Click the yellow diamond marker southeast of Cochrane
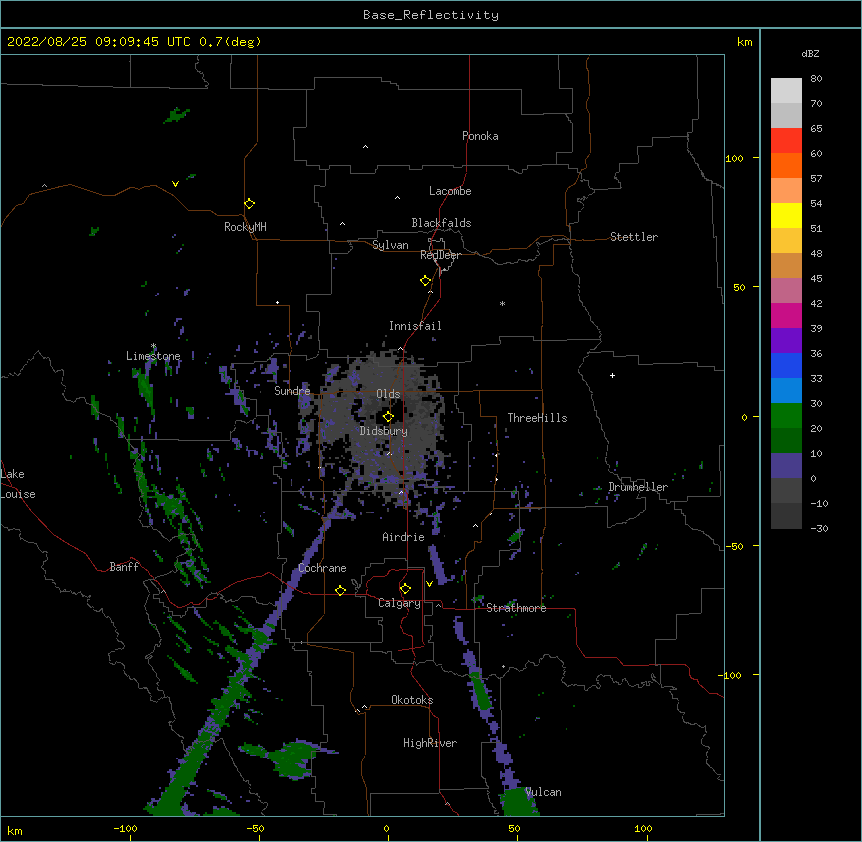This screenshot has height=842, width=862. pos(340,590)
